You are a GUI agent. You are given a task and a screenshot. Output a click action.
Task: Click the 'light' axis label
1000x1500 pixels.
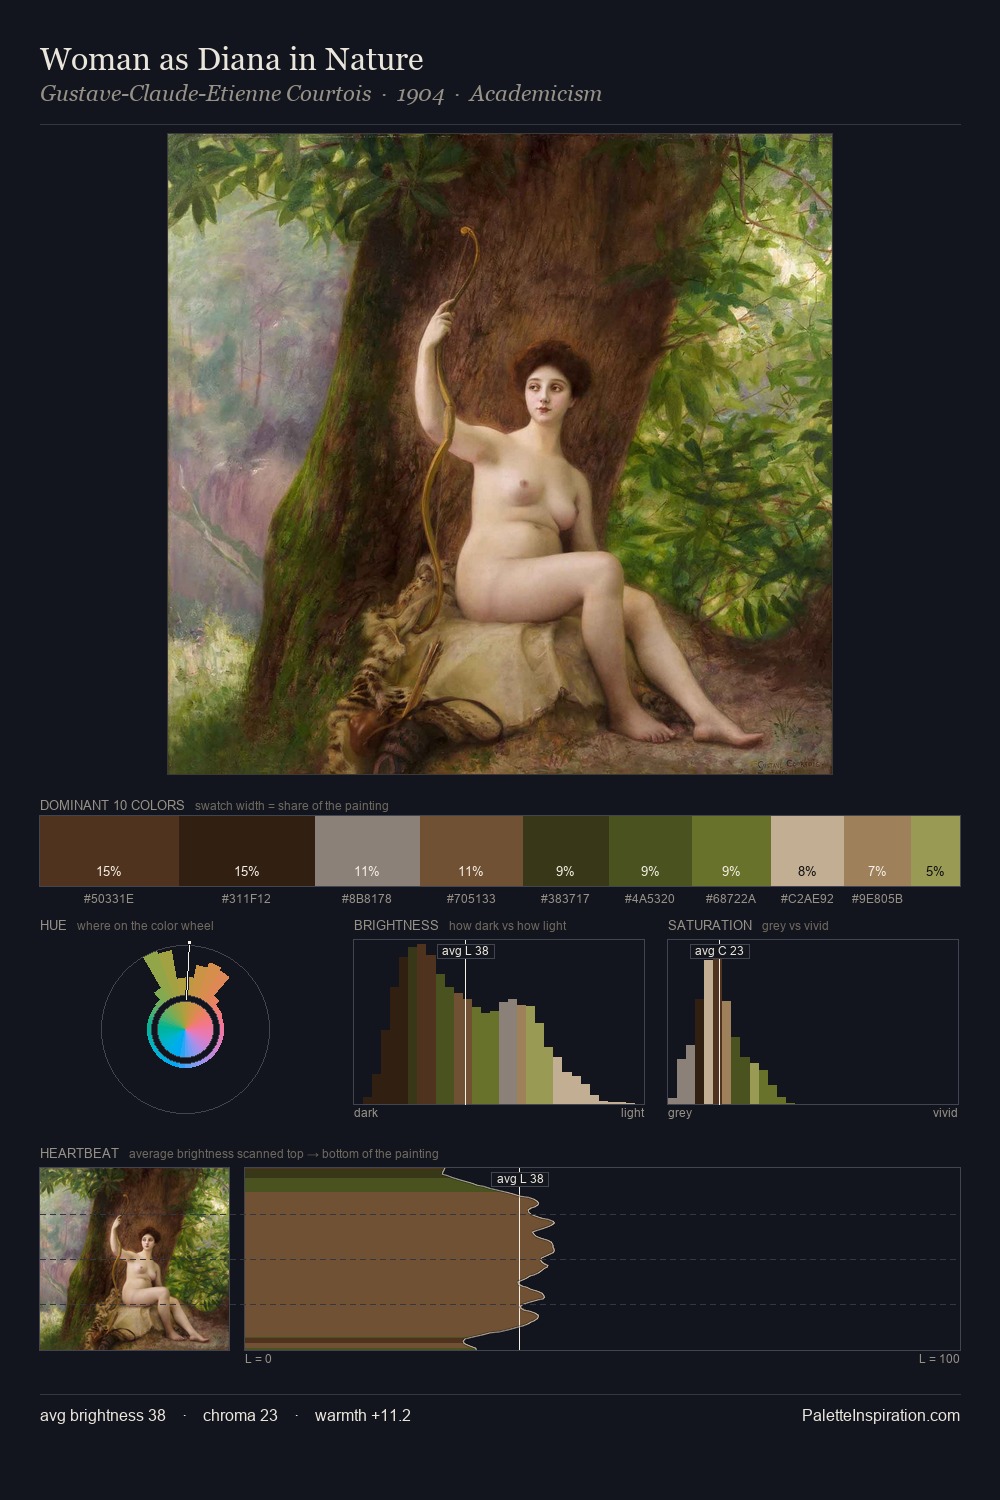tap(633, 1113)
